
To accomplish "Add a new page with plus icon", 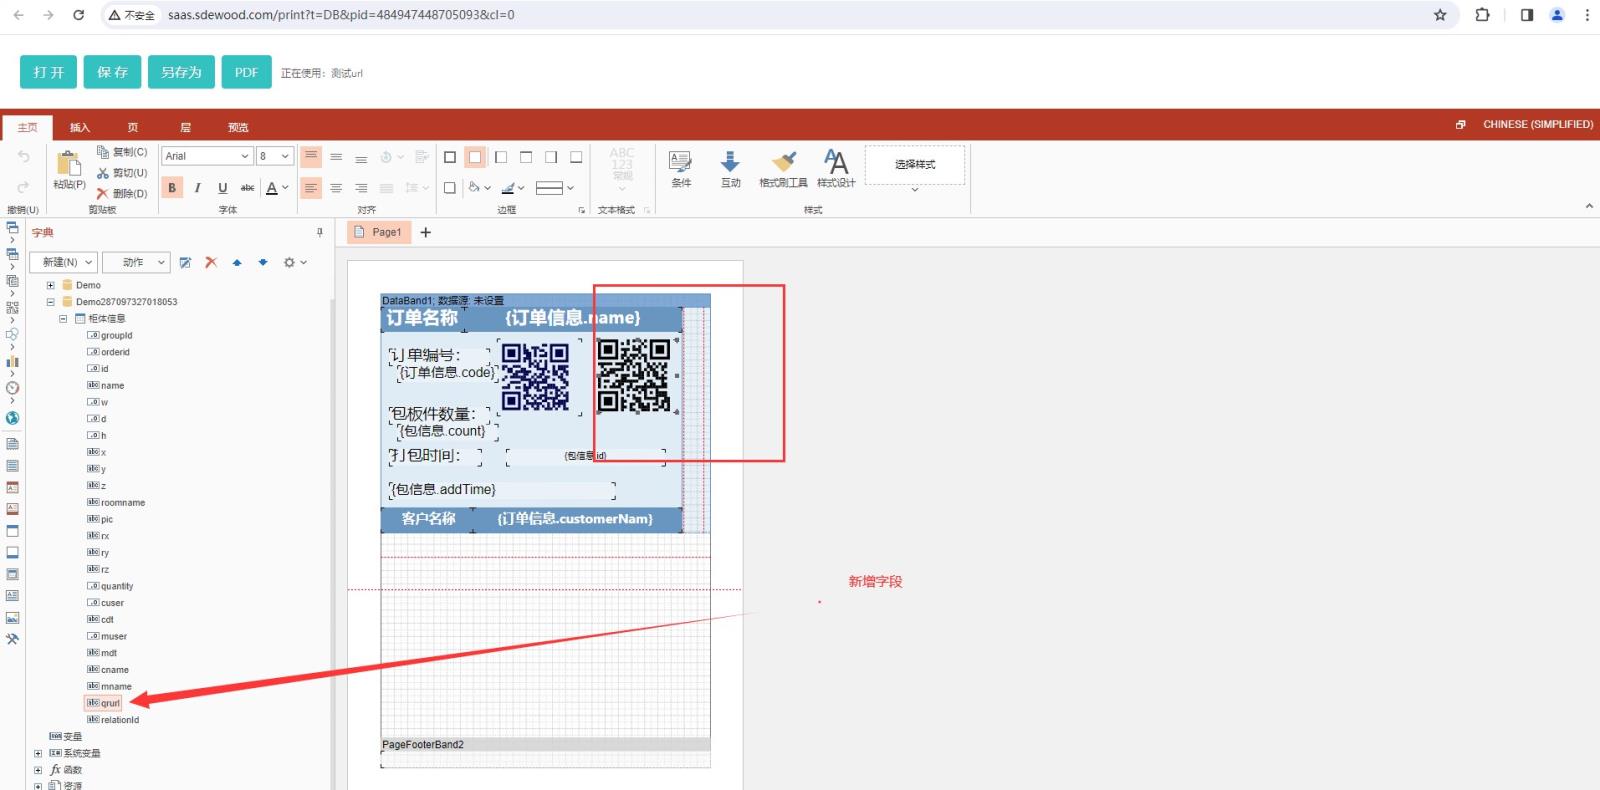I will pos(425,232).
